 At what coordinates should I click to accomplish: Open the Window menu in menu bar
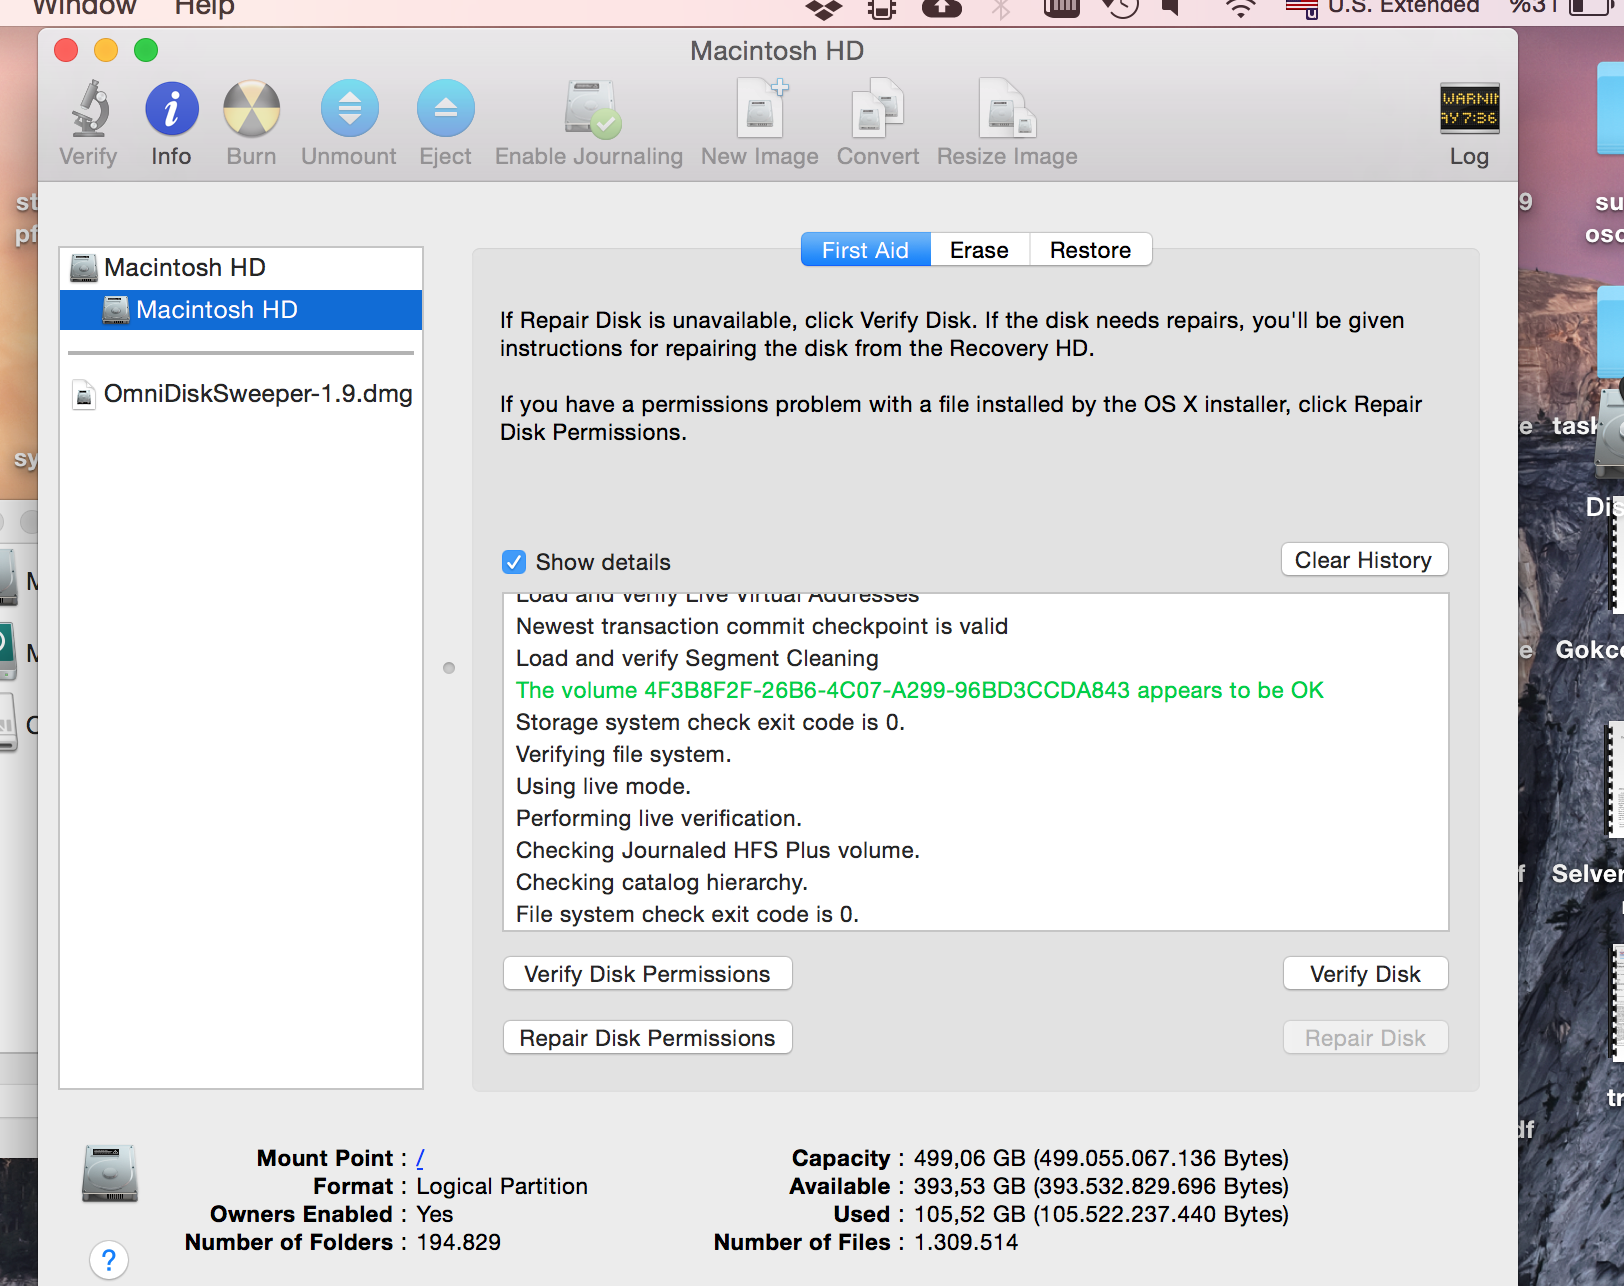tap(84, 8)
